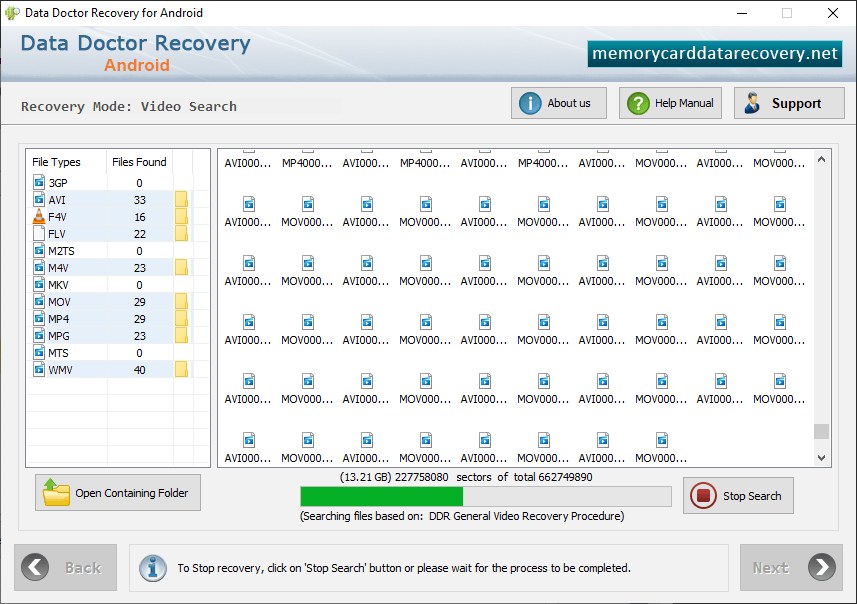
Task: Click Recovery Mode: Video Search label
Action: pos(129,106)
